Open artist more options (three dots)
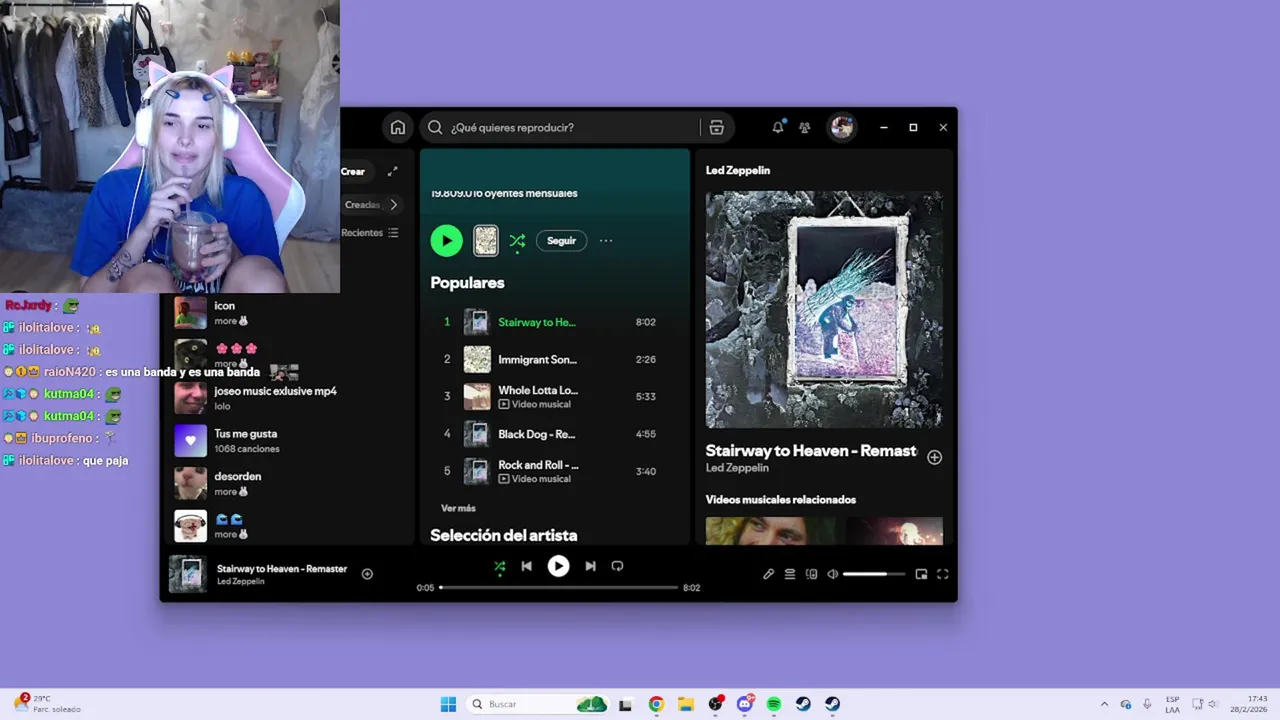 [x=606, y=241]
